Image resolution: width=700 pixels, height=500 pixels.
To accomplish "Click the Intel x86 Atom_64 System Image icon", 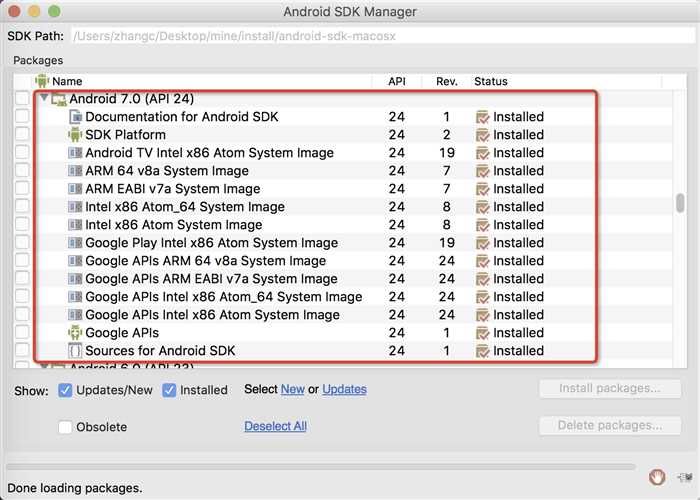I will 75,207.
